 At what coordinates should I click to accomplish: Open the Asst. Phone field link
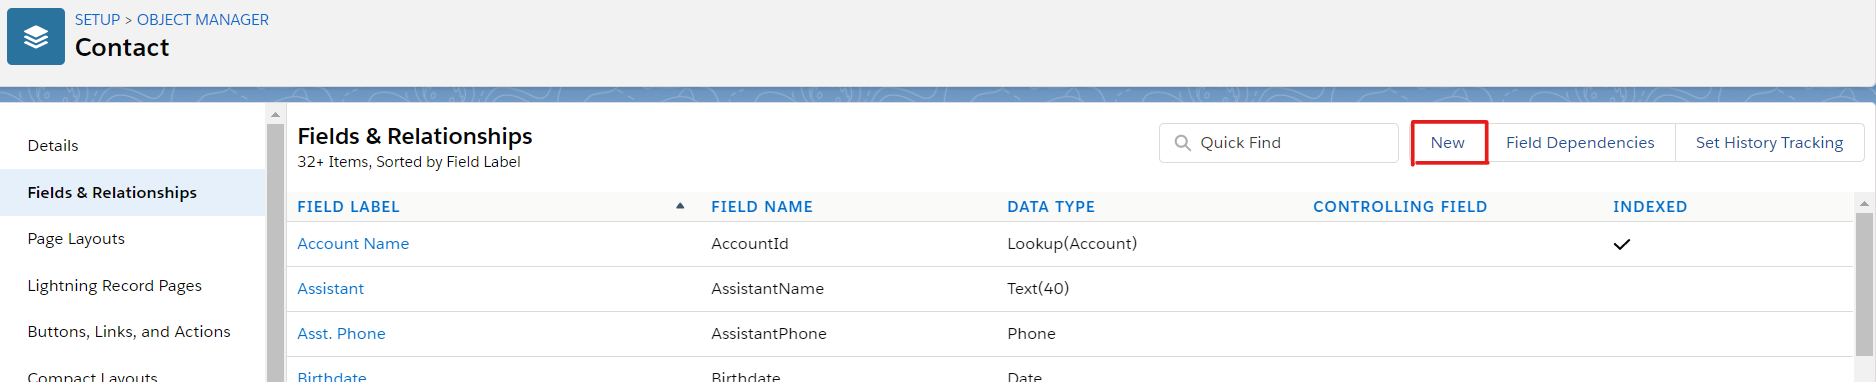pyautogui.click(x=341, y=334)
